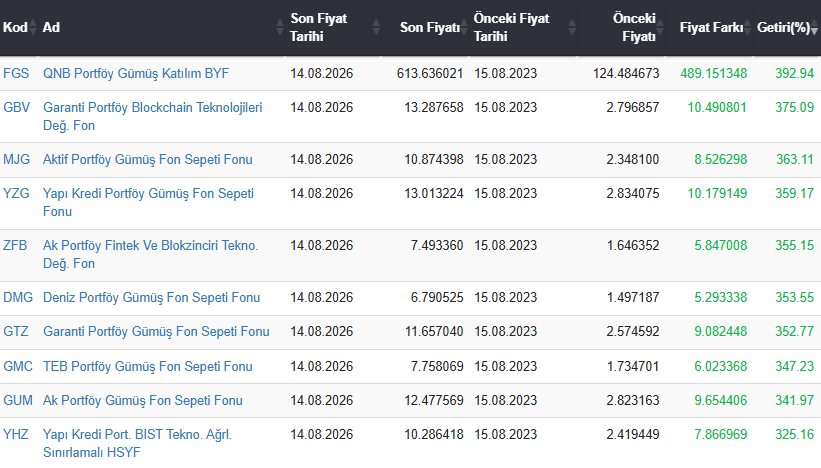Open Aktif Portföy Gümüş Fon Sepeti Fonu
This screenshot has width=821, height=468.
pos(148,159)
